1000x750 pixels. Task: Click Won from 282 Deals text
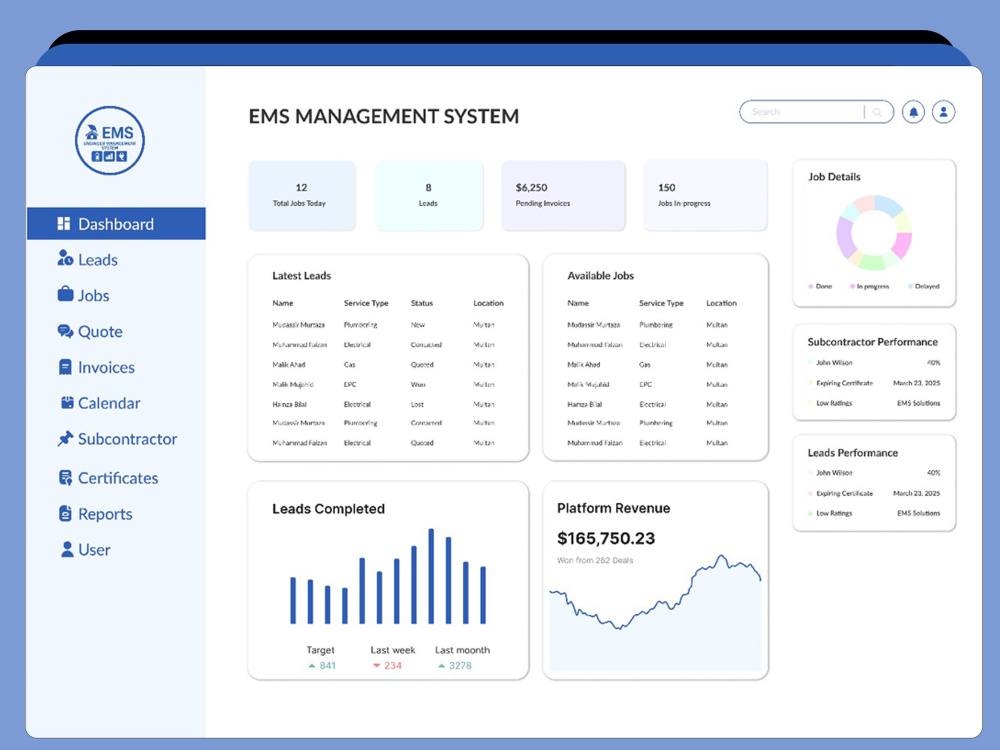(595, 561)
